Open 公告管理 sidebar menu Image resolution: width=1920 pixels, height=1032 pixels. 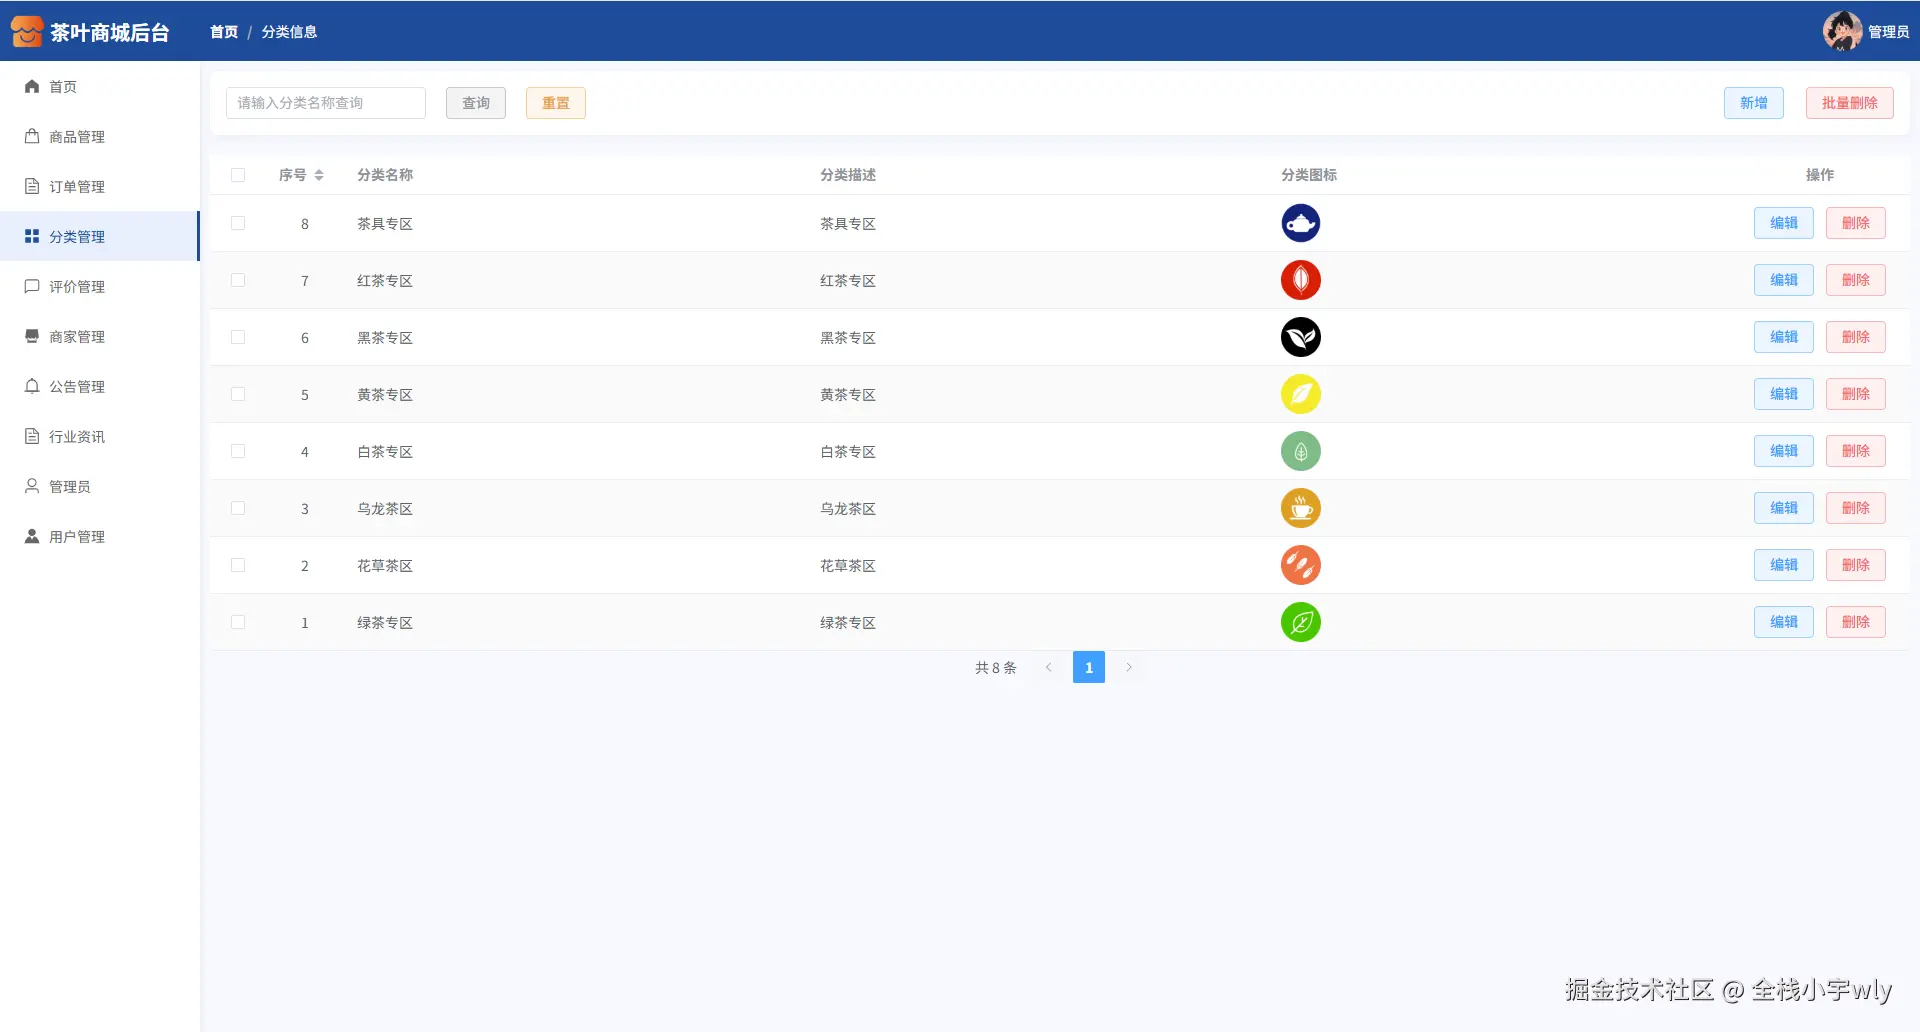coord(100,387)
